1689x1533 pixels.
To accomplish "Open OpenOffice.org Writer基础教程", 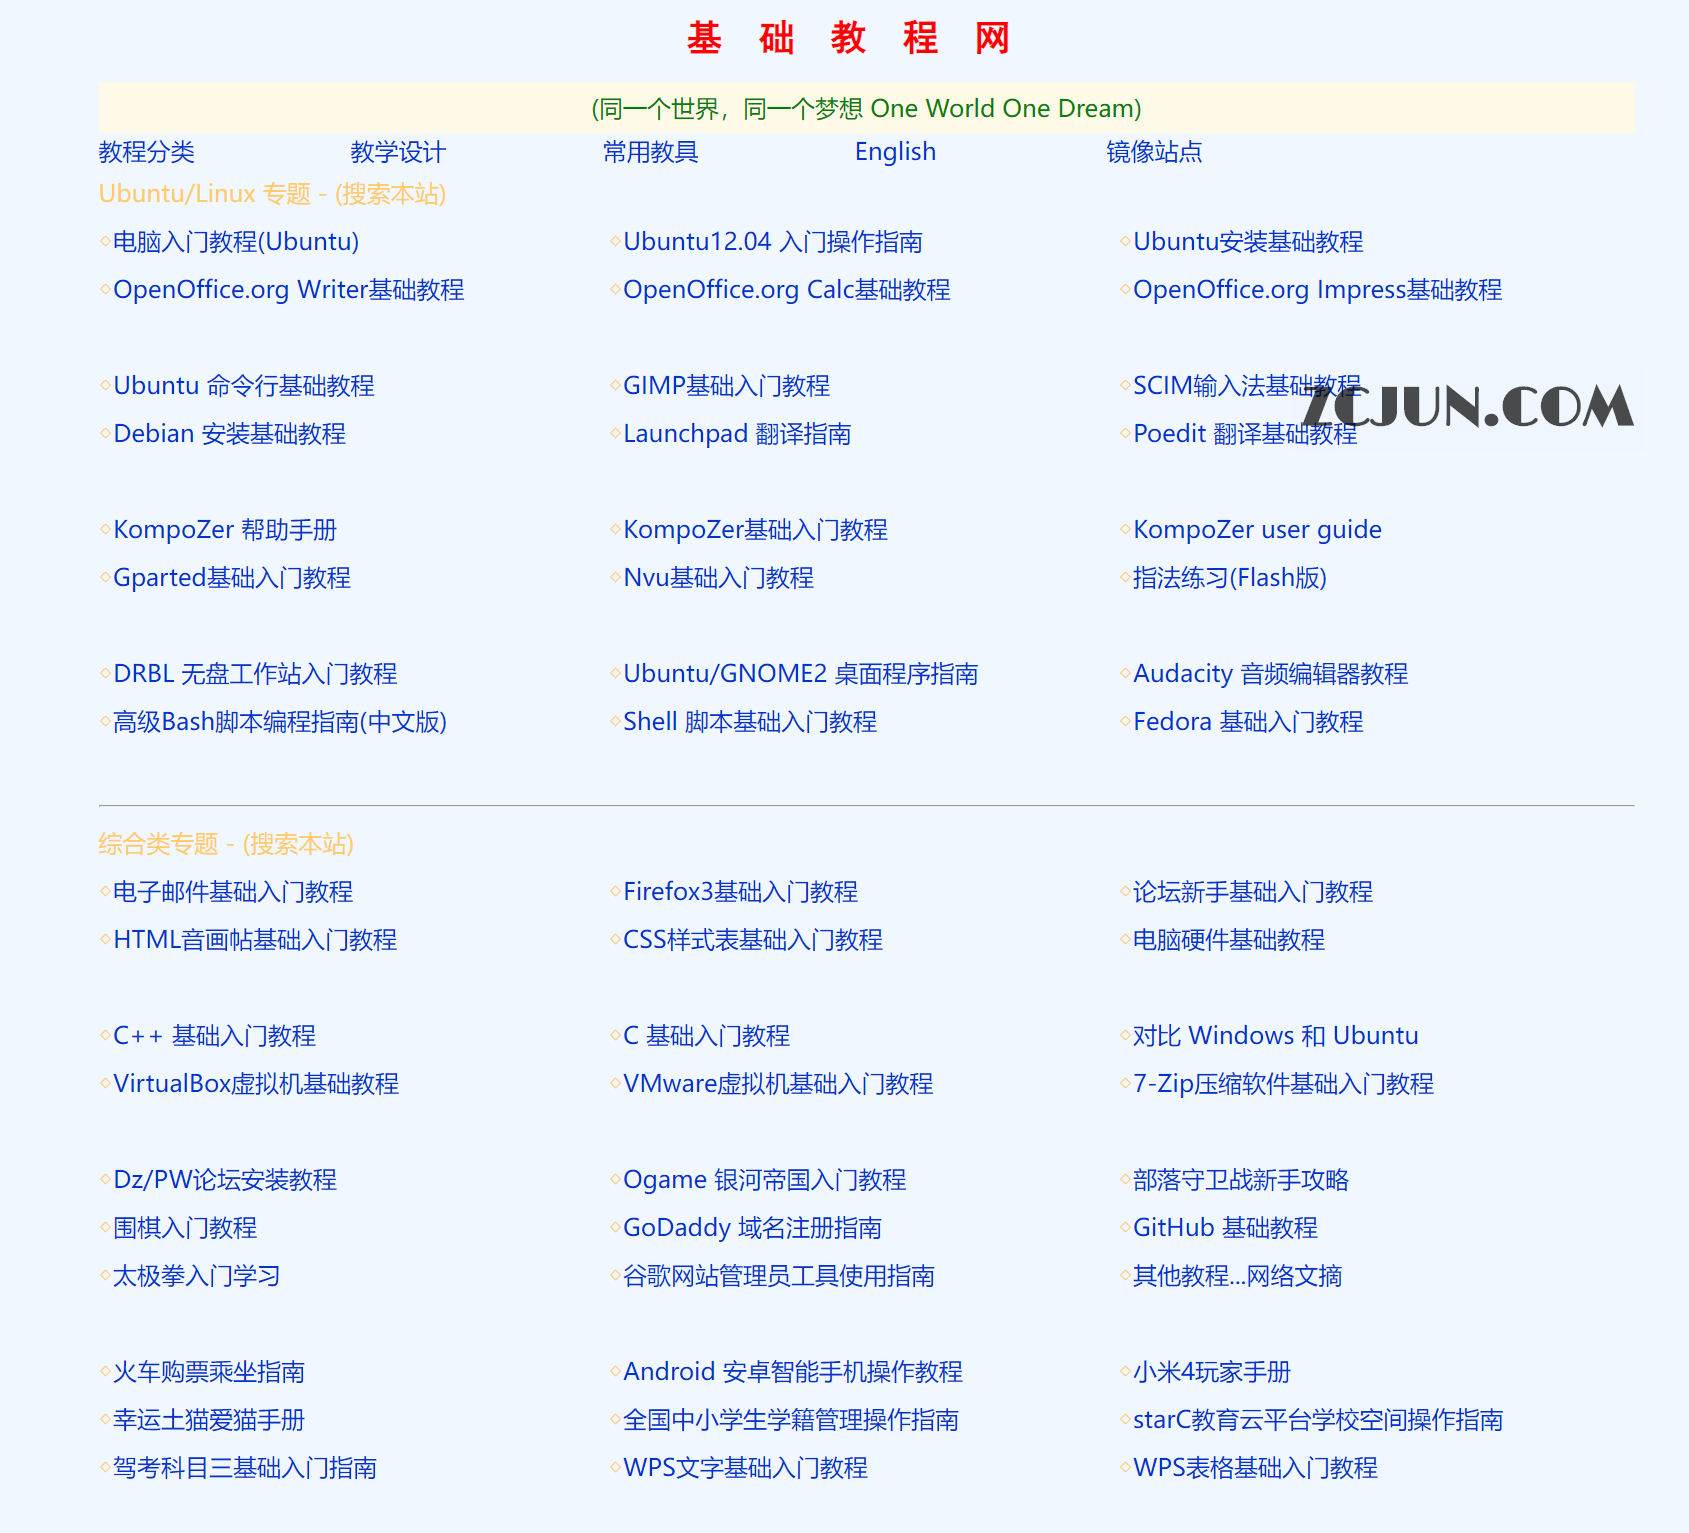I will point(289,289).
